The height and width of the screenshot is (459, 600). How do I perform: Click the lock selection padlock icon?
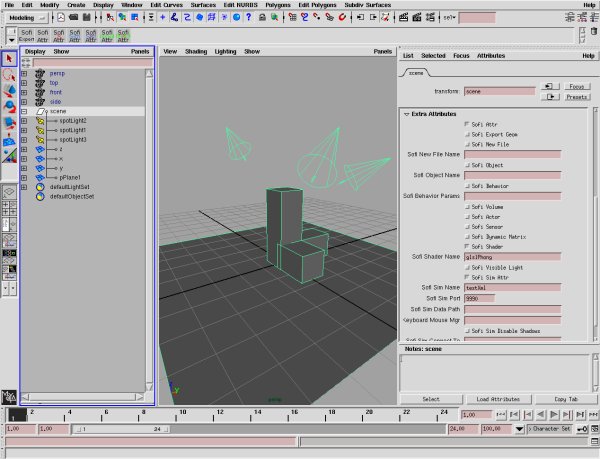[x=262, y=17]
